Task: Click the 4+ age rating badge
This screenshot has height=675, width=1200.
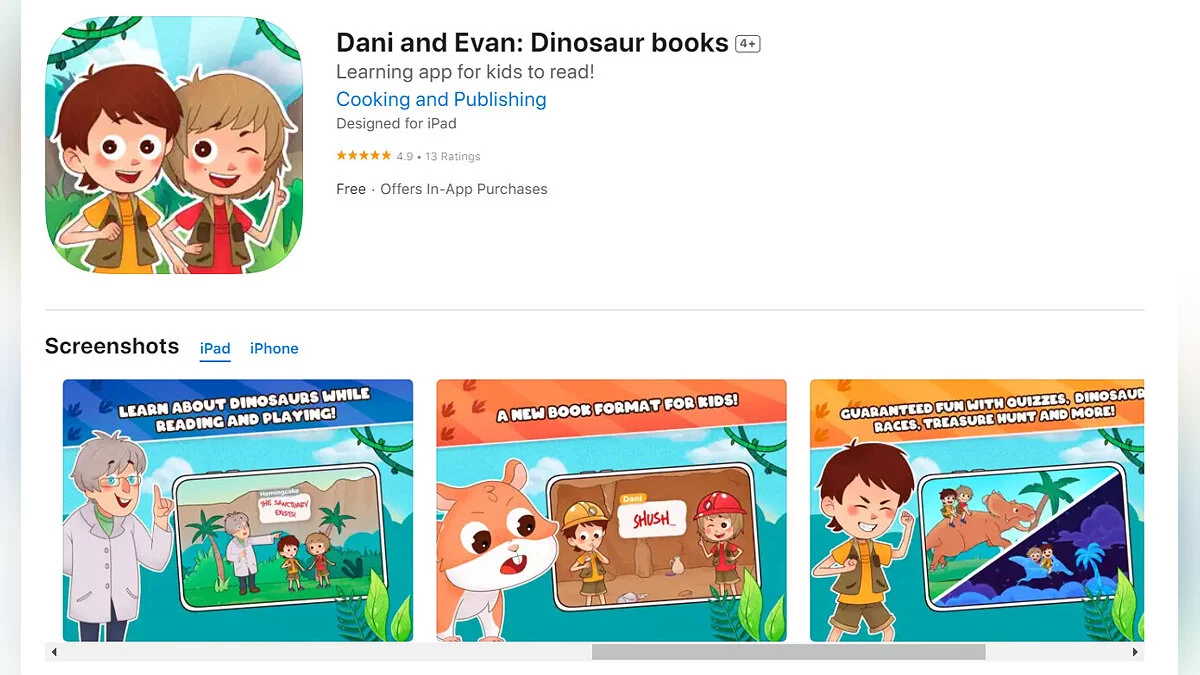Action: tap(748, 44)
